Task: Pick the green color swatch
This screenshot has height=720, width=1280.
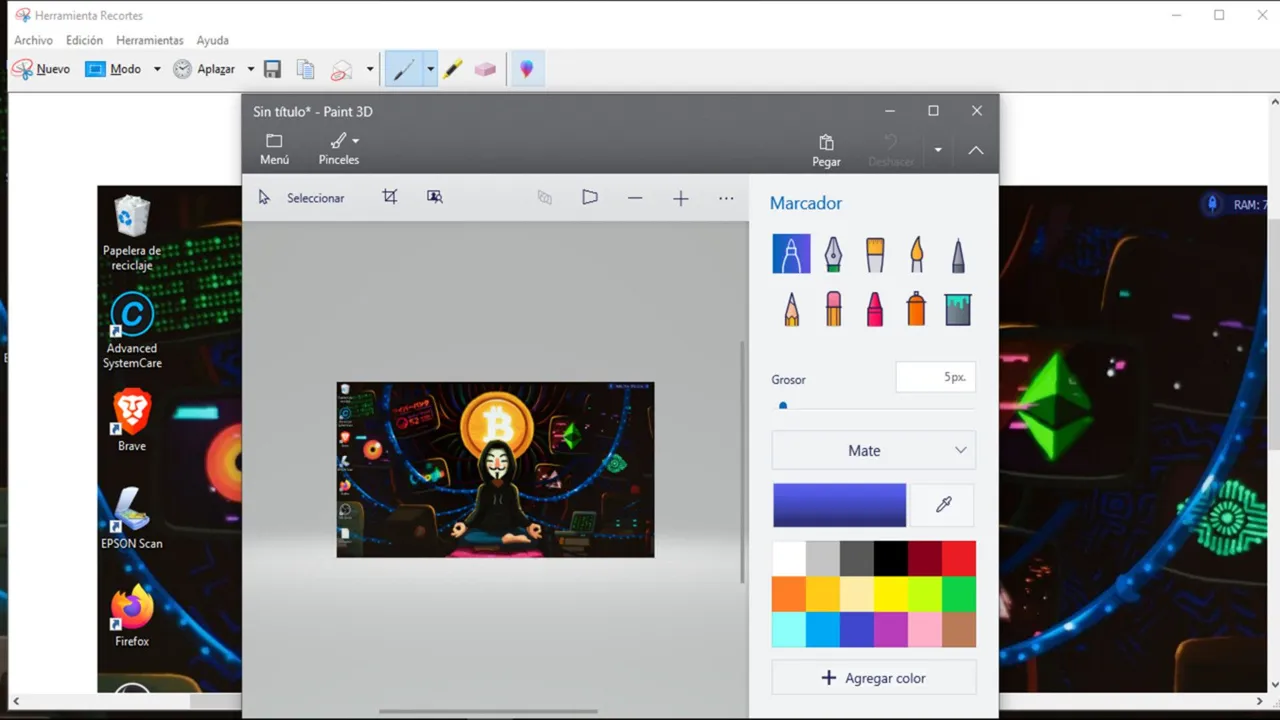Action: point(958,594)
